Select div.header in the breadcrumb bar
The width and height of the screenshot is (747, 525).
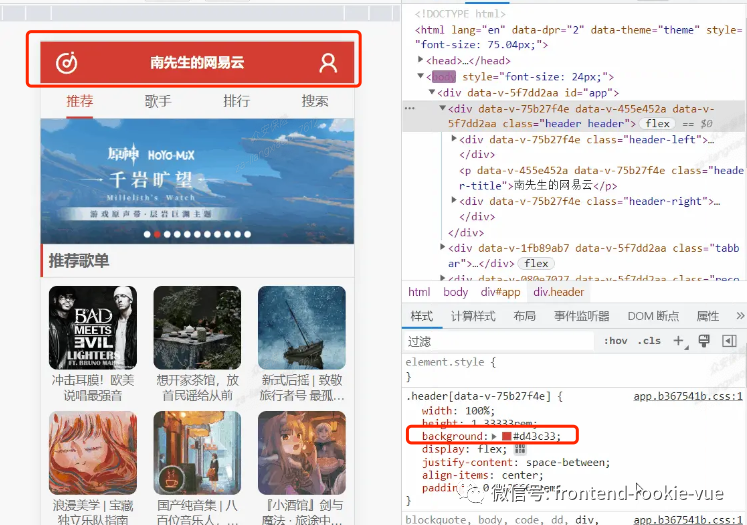click(x=558, y=292)
